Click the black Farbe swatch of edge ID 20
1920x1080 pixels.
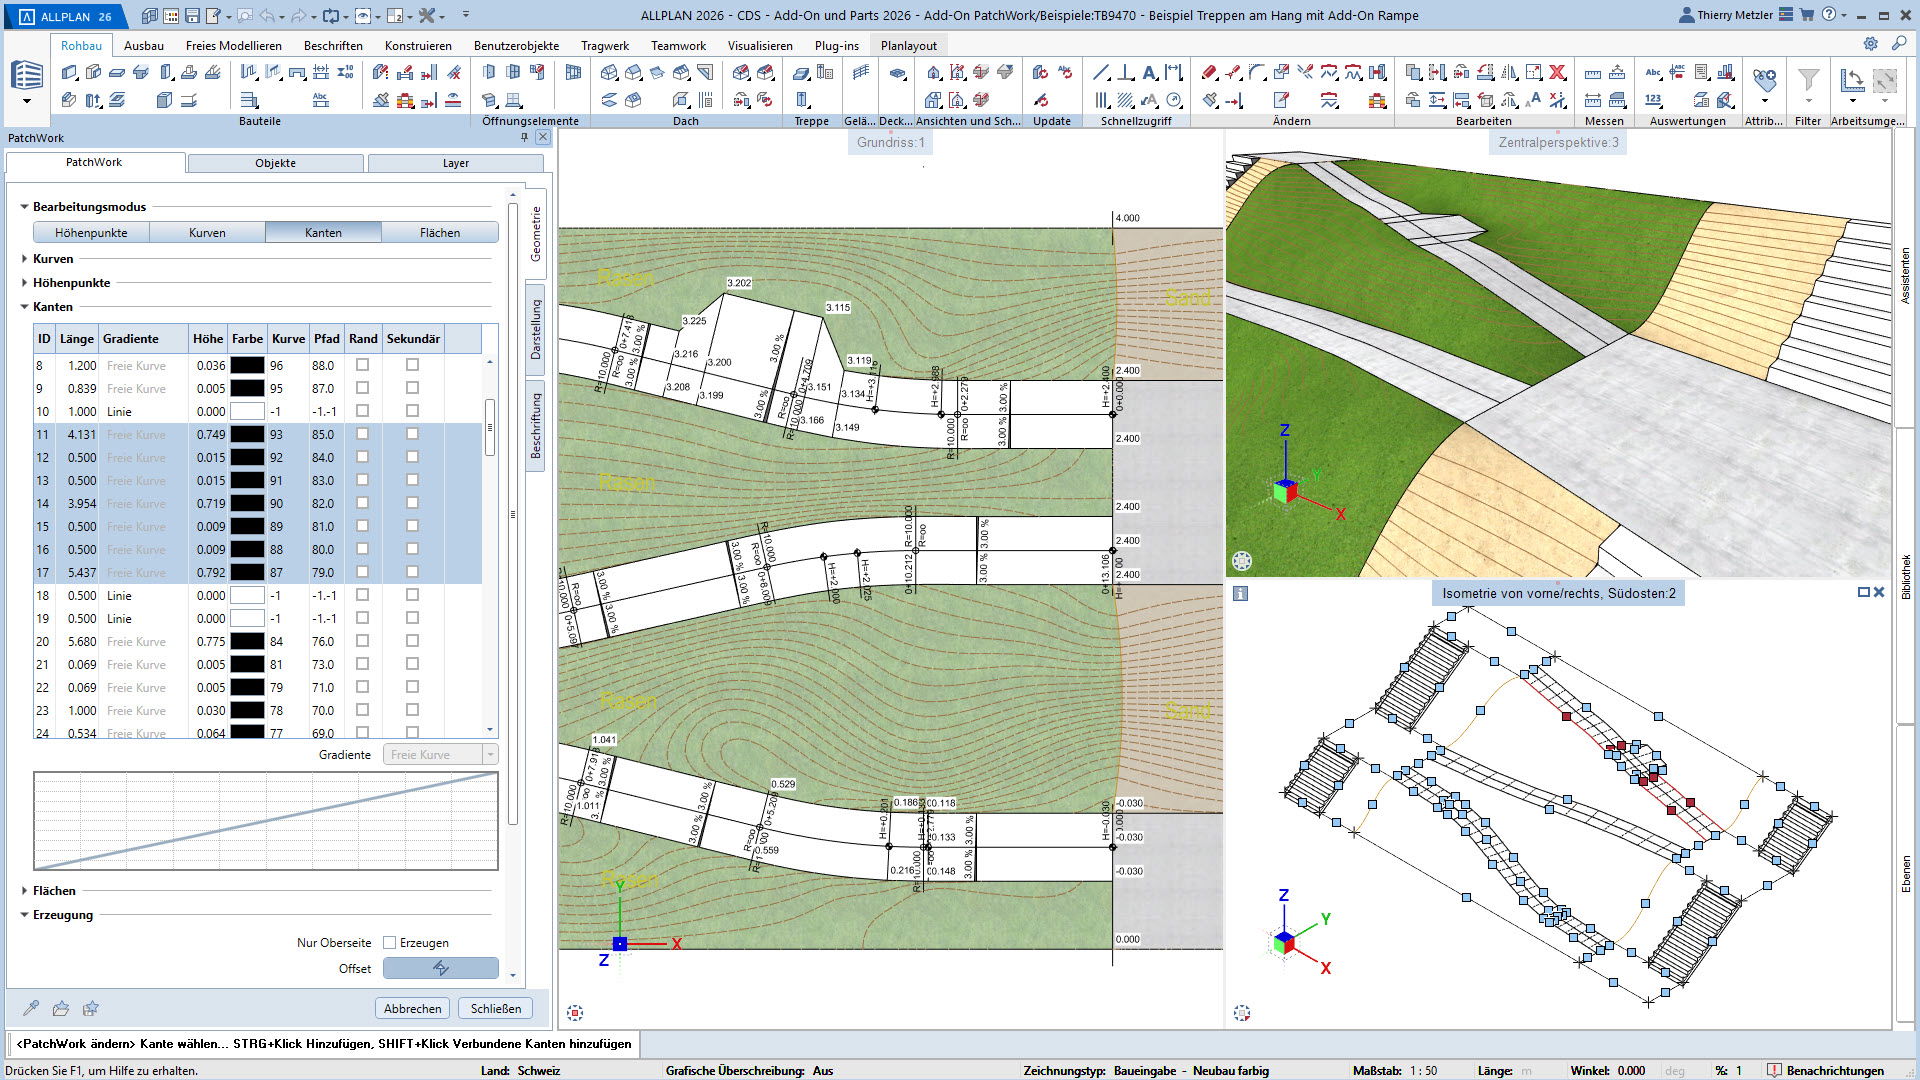(247, 641)
